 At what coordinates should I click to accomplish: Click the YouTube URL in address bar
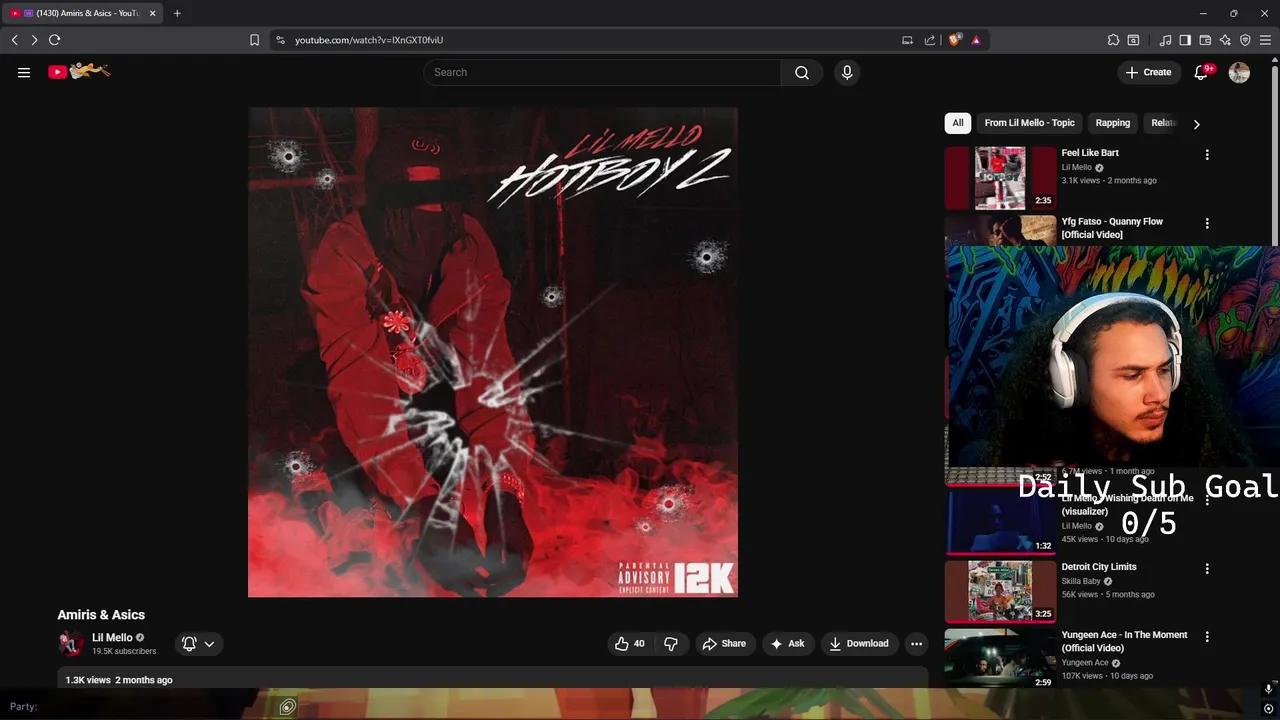369,40
